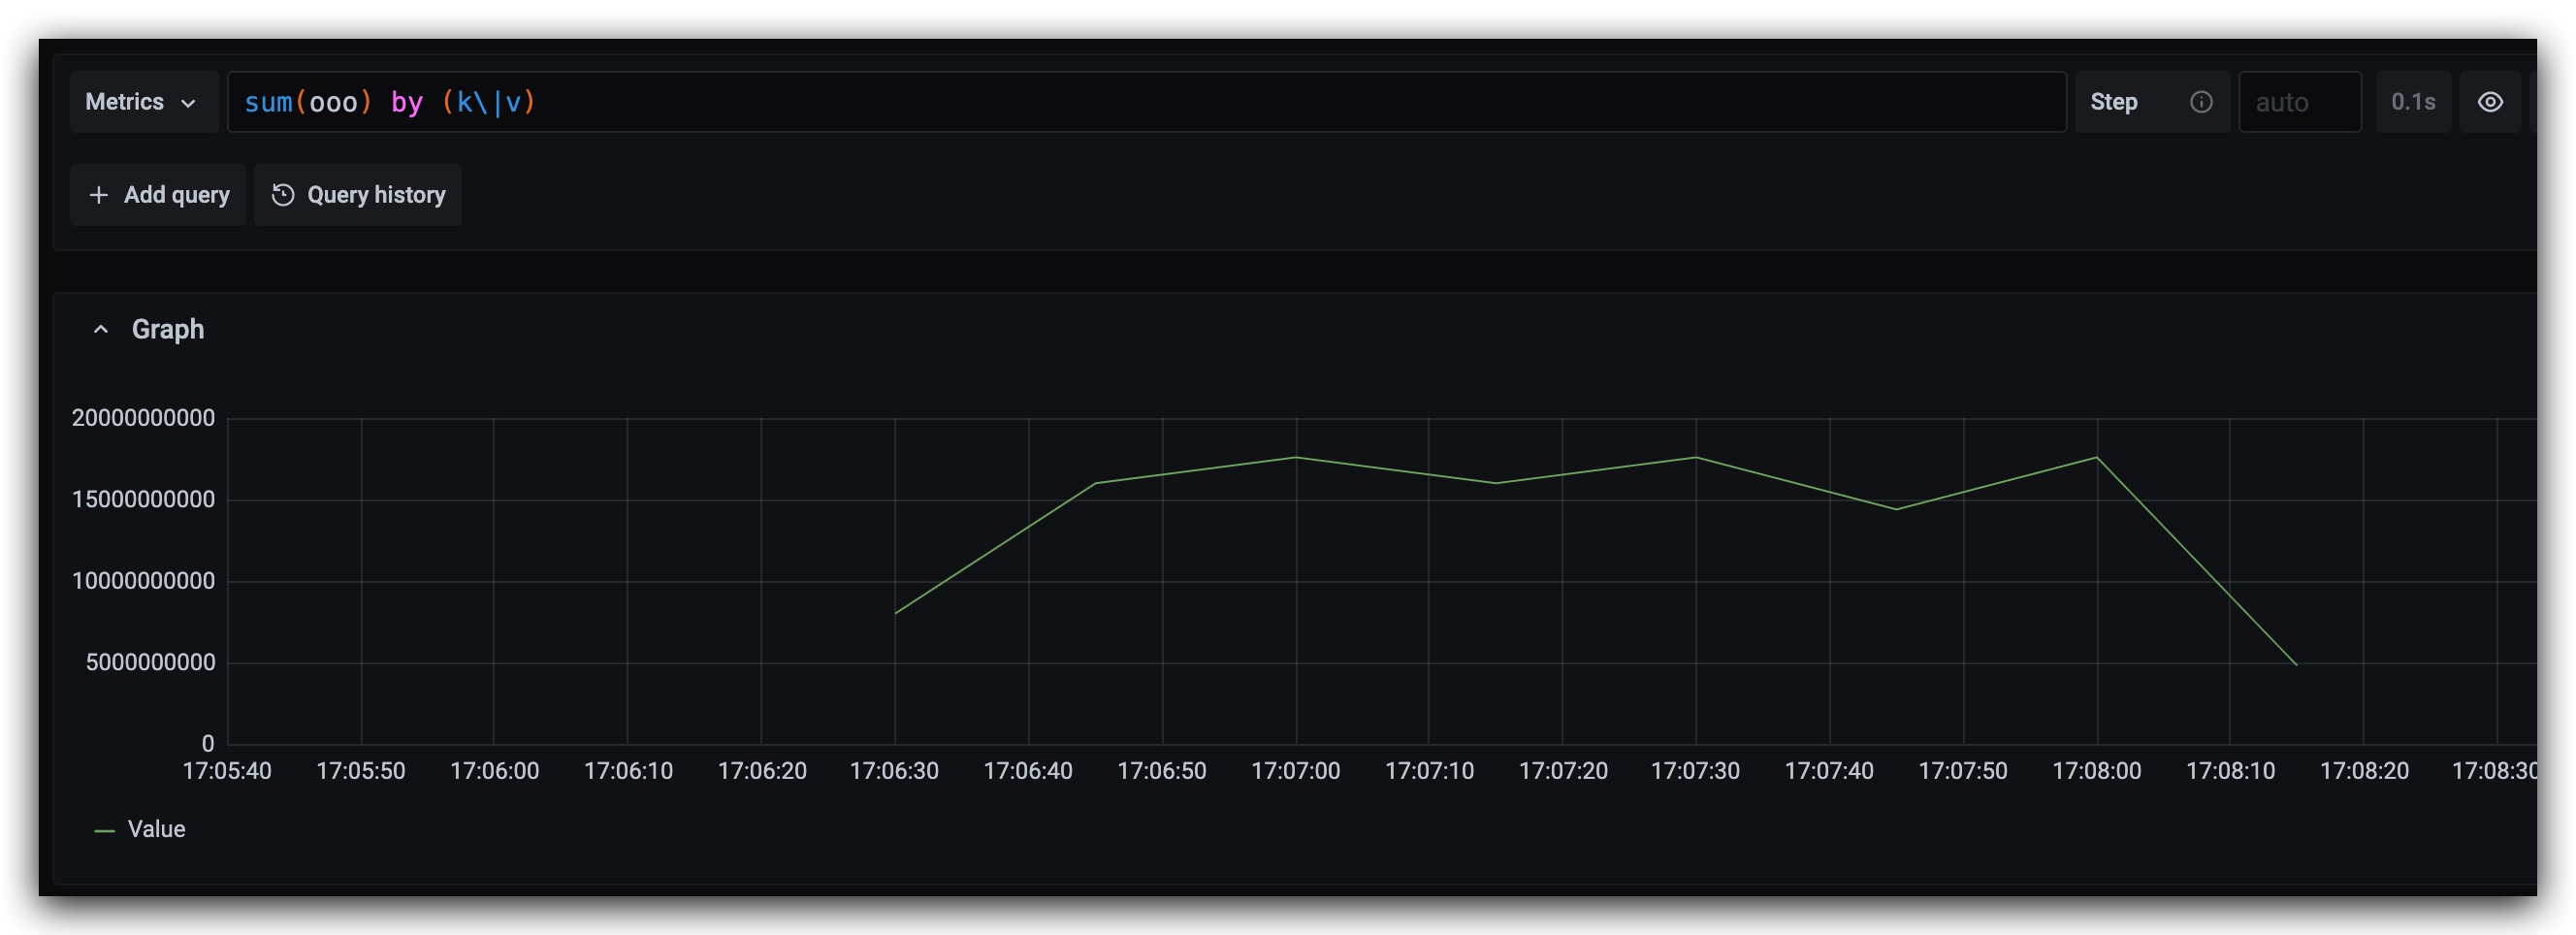
Task: Click the 5000000000 y-axis label
Action: click(150, 662)
